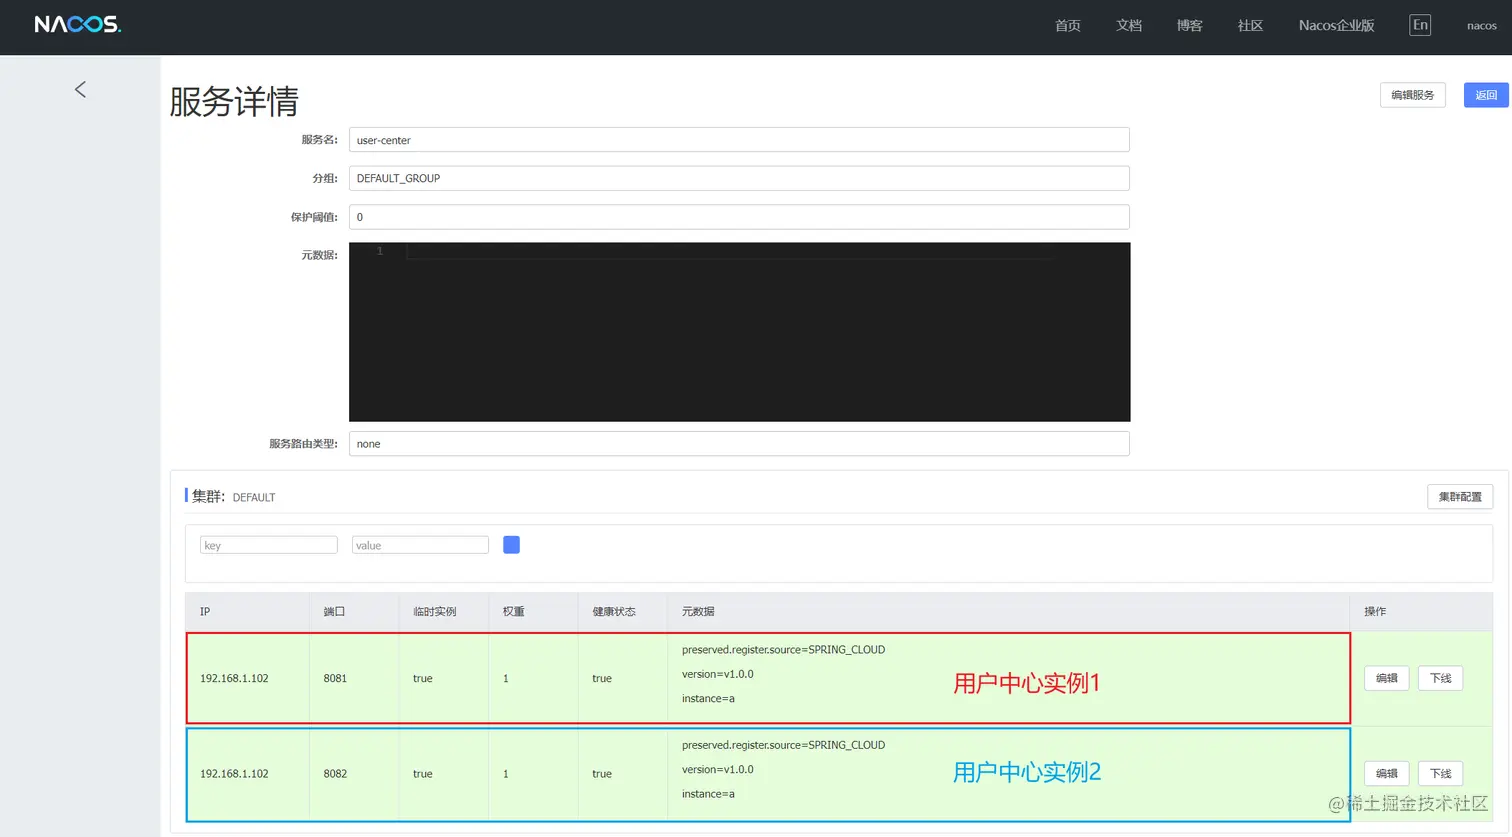
Task: Click the 集群 DEFAULT cluster label
Action: point(233,497)
